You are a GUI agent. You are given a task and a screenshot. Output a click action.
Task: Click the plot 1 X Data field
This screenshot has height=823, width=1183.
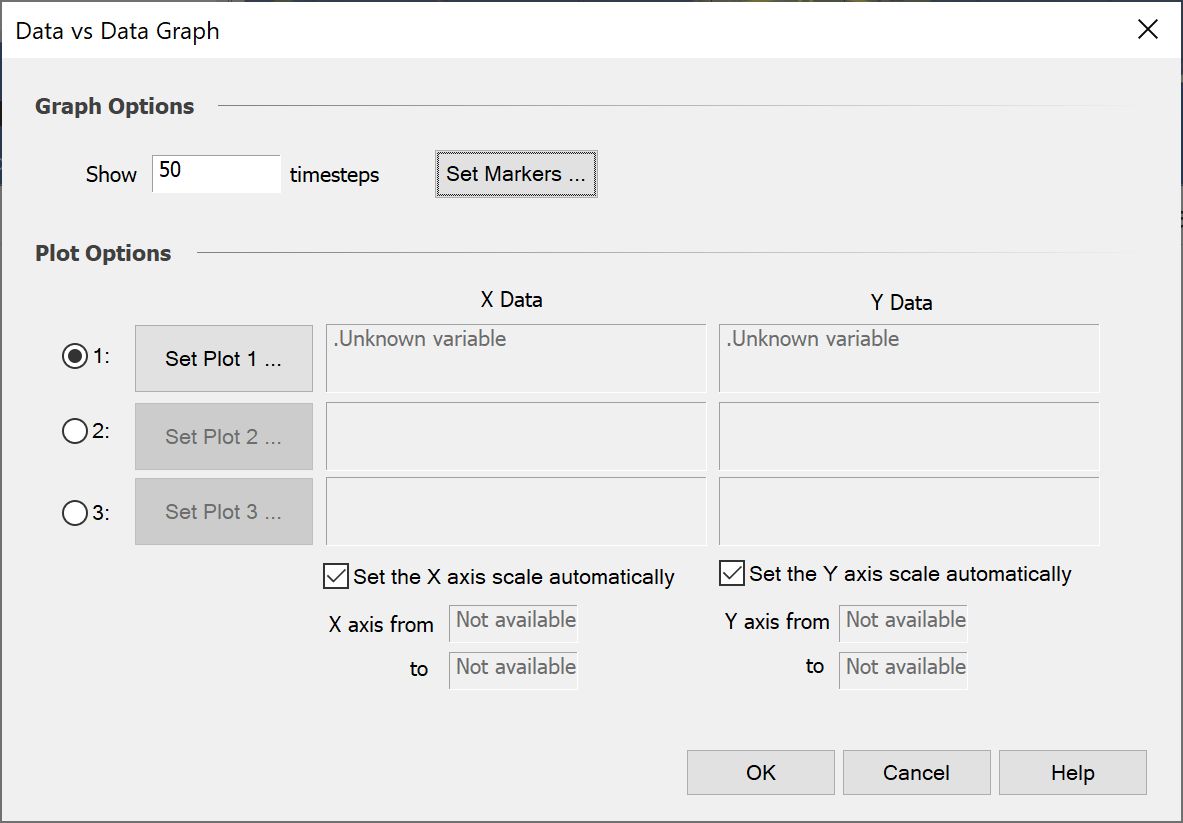516,358
